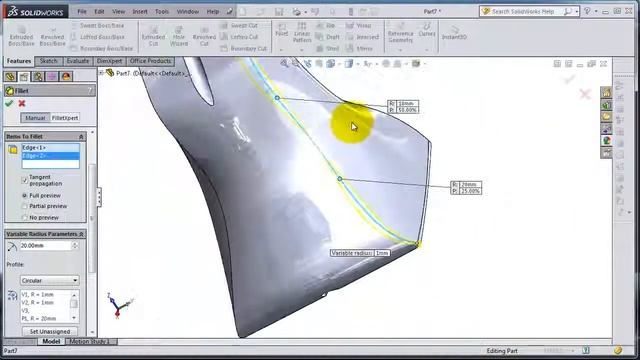
Task: Toggle the Instant3D tool
Action: point(454,33)
